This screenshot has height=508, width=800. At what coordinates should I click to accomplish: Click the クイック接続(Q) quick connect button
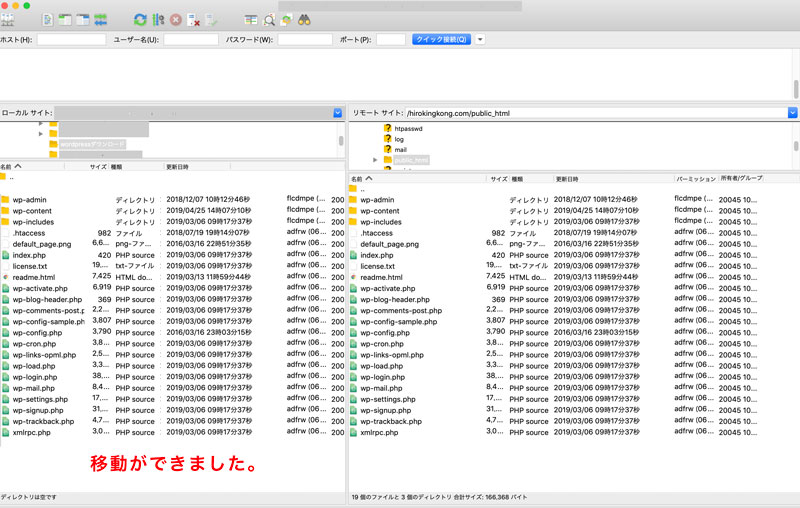point(441,39)
